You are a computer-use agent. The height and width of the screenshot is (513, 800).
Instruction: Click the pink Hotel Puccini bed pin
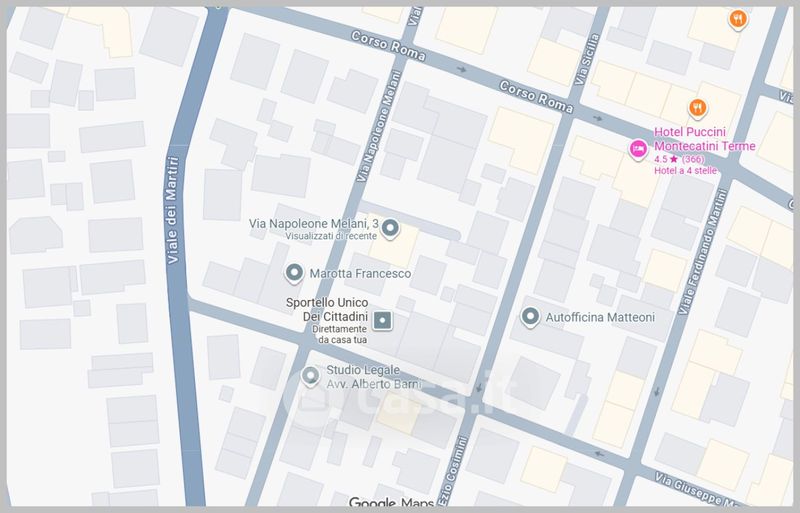(637, 149)
